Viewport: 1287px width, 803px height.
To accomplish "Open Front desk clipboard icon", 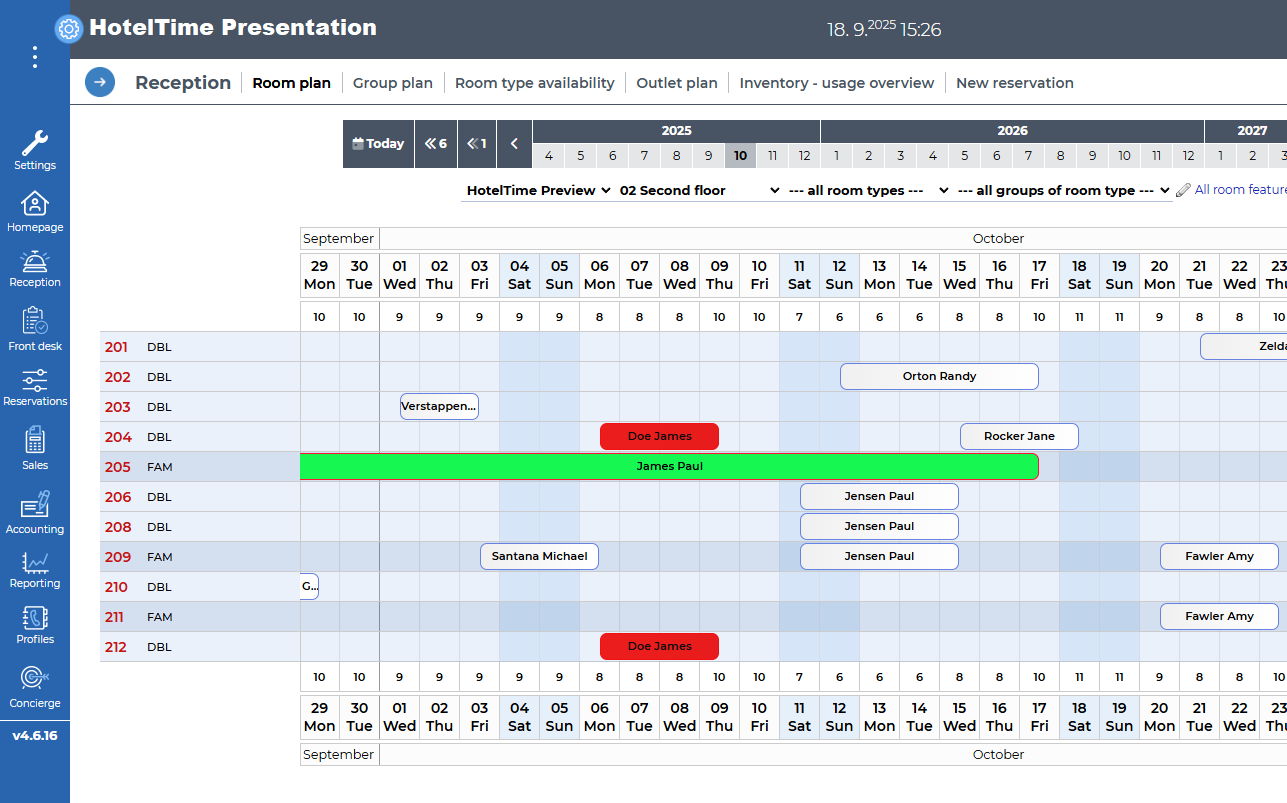I will click(x=35, y=322).
